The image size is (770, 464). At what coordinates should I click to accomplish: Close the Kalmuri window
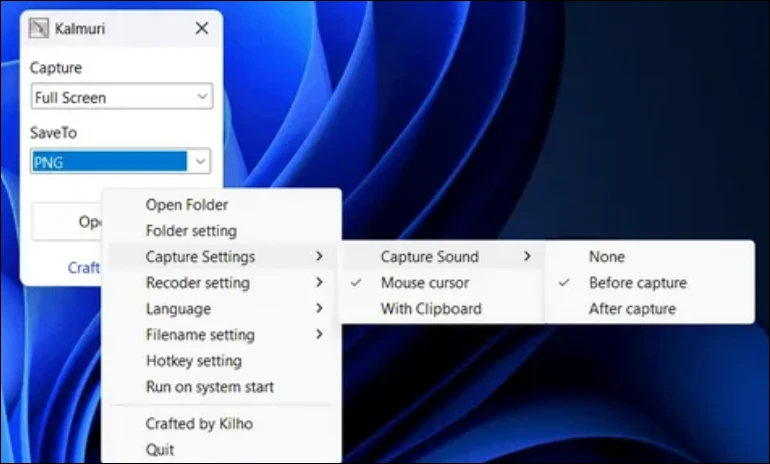coord(201,29)
